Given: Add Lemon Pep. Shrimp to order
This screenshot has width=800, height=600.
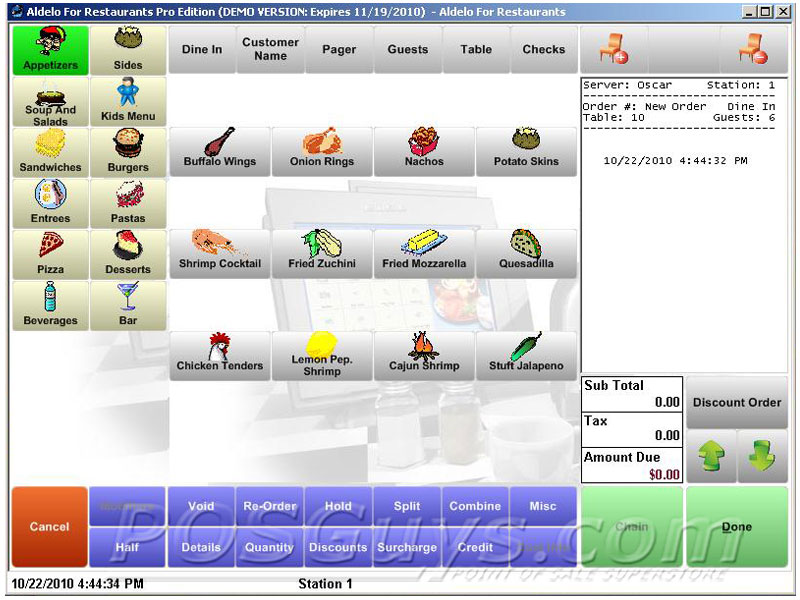Looking at the screenshot, I should pos(322,356).
